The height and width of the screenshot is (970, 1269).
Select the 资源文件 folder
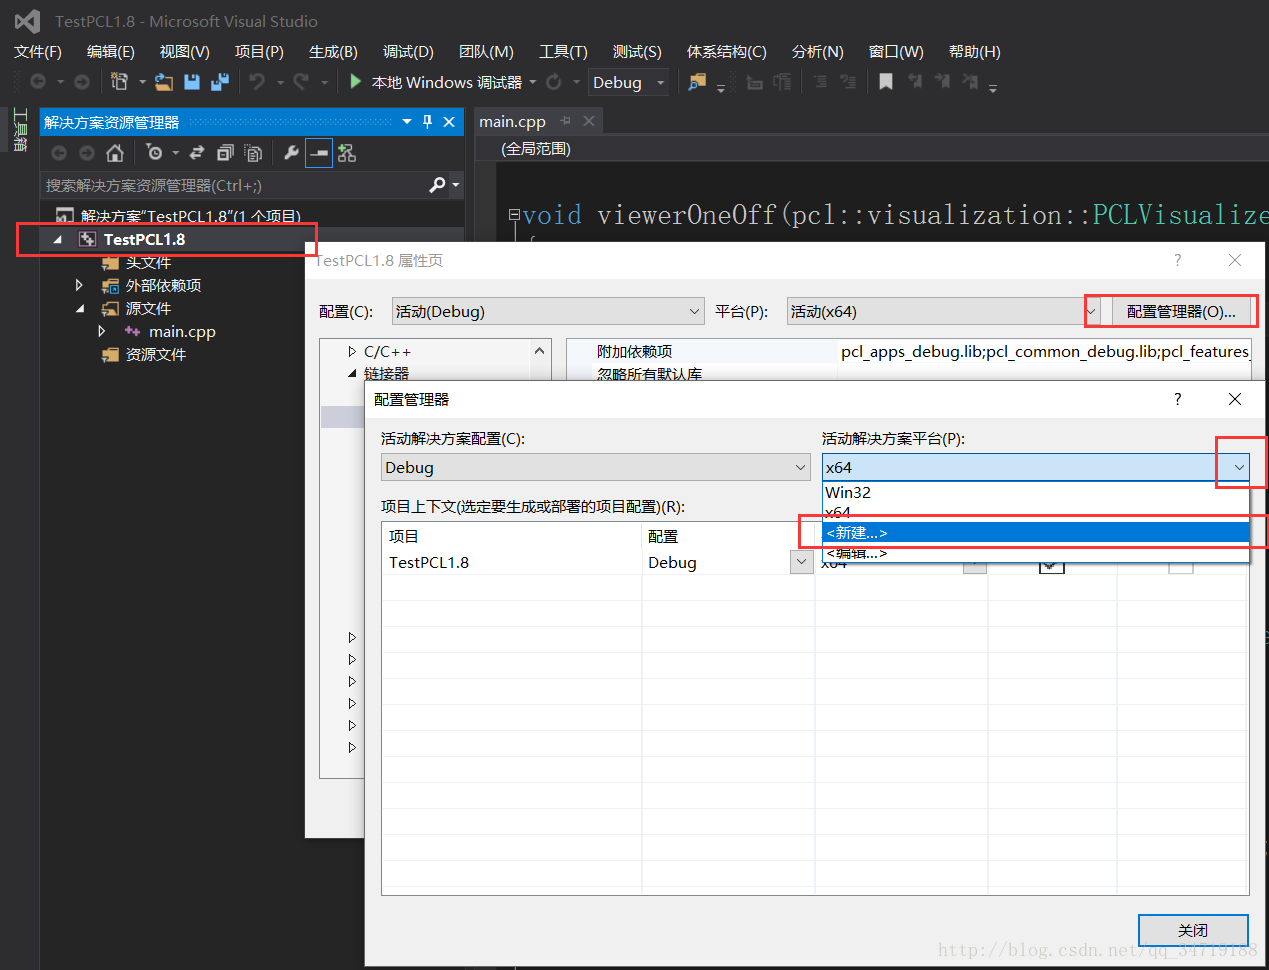155,354
